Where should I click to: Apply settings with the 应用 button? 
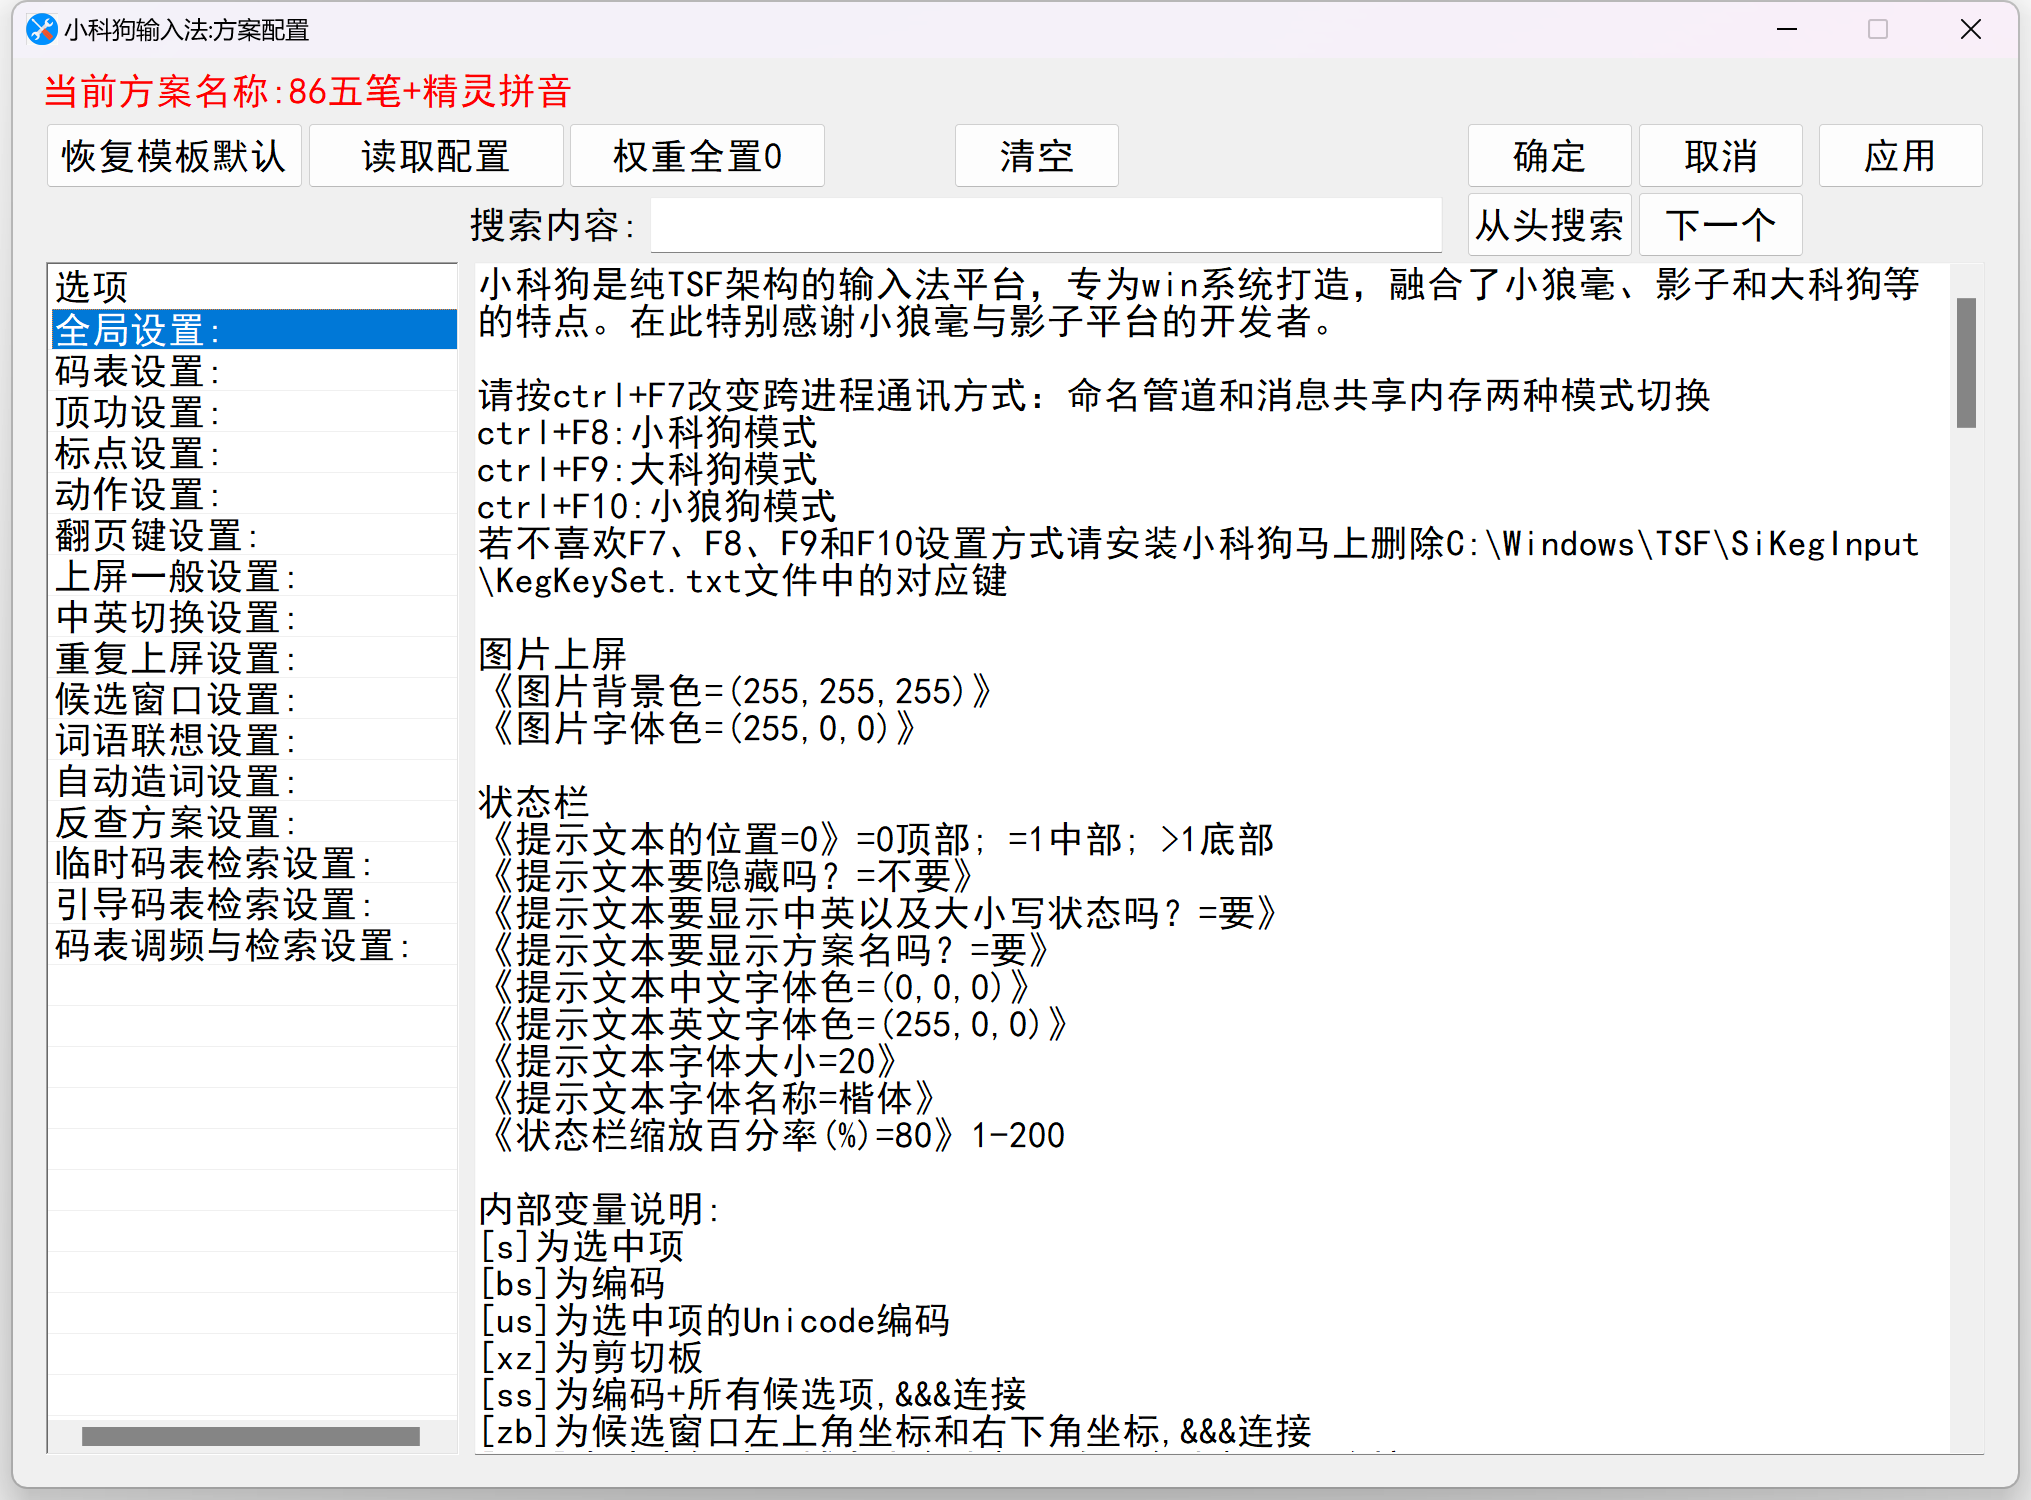1900,156
